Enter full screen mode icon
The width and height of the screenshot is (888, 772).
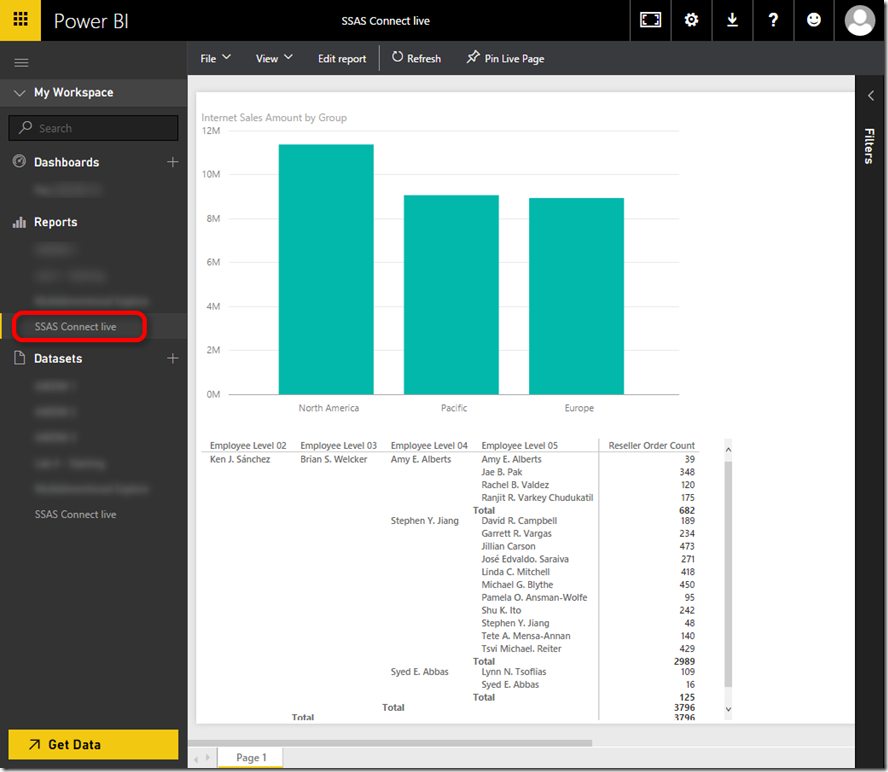click(650, 20)
